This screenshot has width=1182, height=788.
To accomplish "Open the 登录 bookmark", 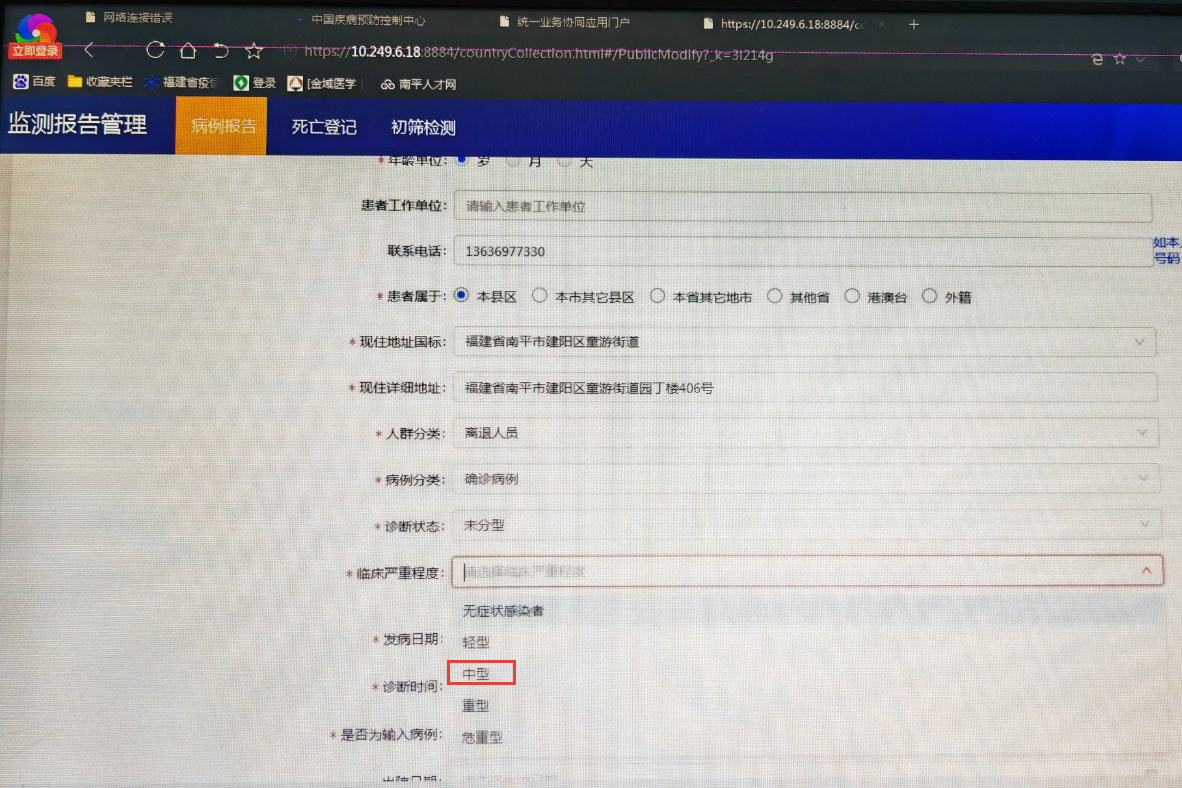I will pyautogui.click(x=255, y=83).
